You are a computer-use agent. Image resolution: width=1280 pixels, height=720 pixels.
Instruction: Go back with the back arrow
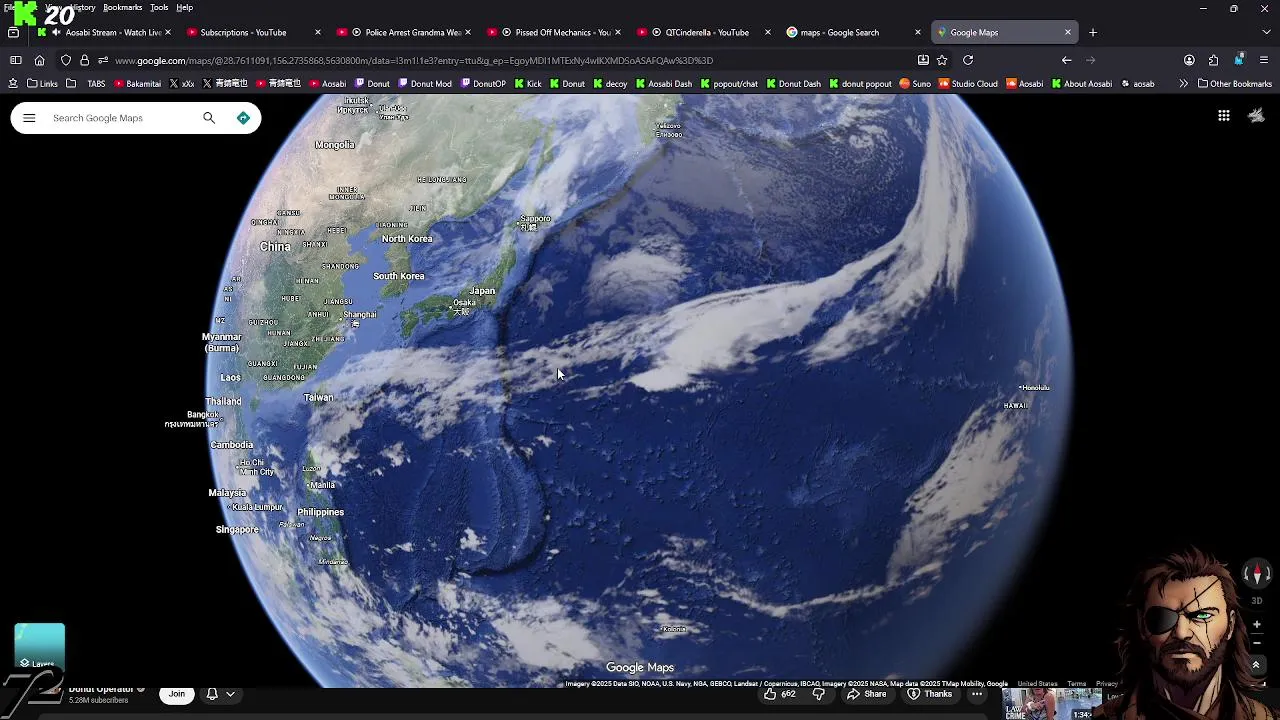tap(1066, 60)
